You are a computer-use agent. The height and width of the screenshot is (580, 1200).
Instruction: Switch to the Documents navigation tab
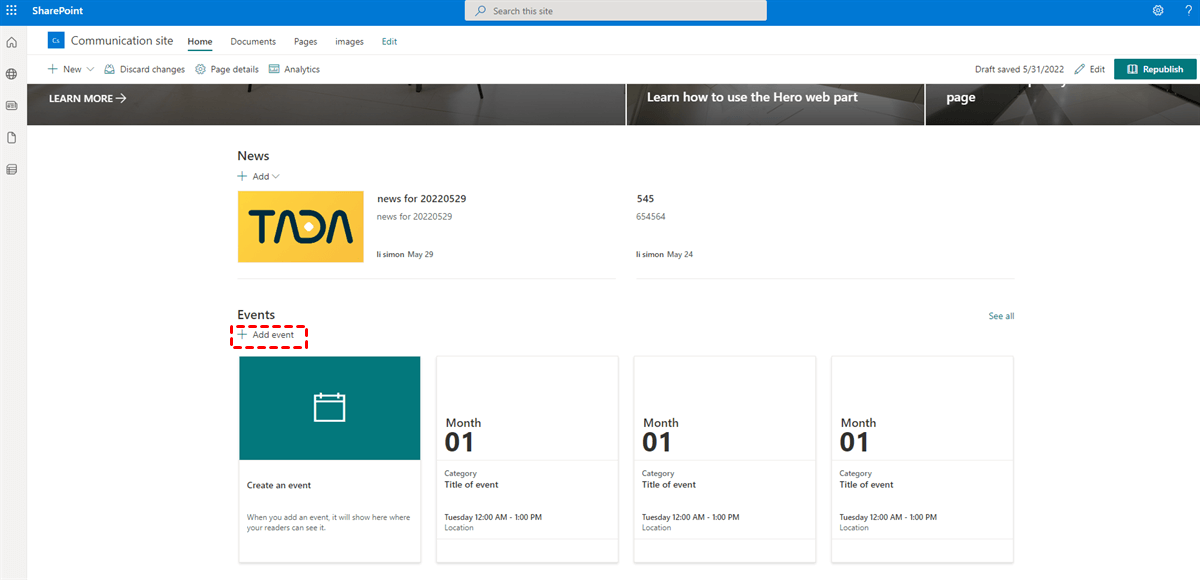[253, 42]
